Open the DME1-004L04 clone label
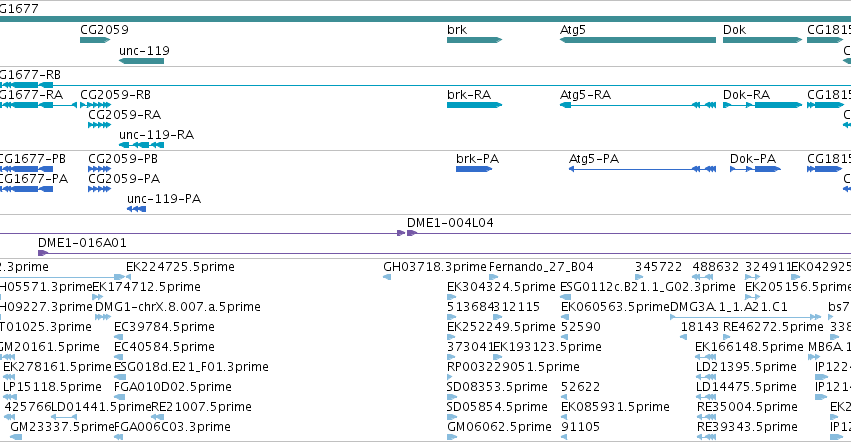Image resolution: width=851 pixels, height=442 pixels. point(450,223)
